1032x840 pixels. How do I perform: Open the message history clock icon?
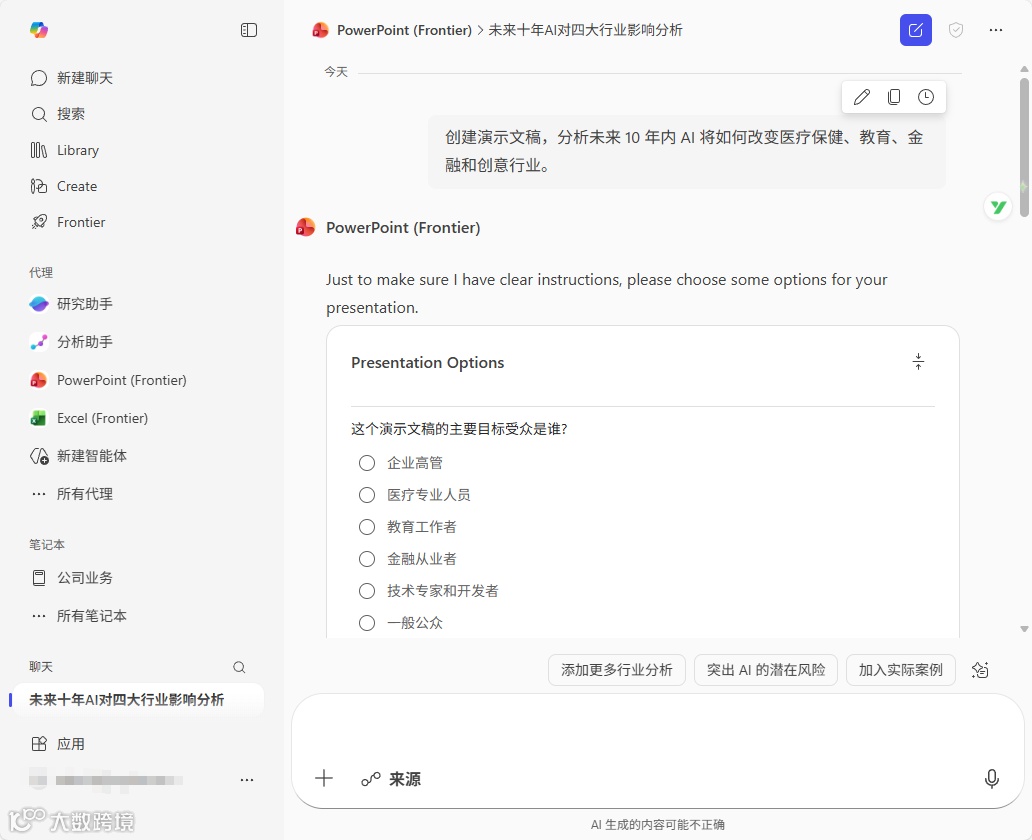pos(926,97)
